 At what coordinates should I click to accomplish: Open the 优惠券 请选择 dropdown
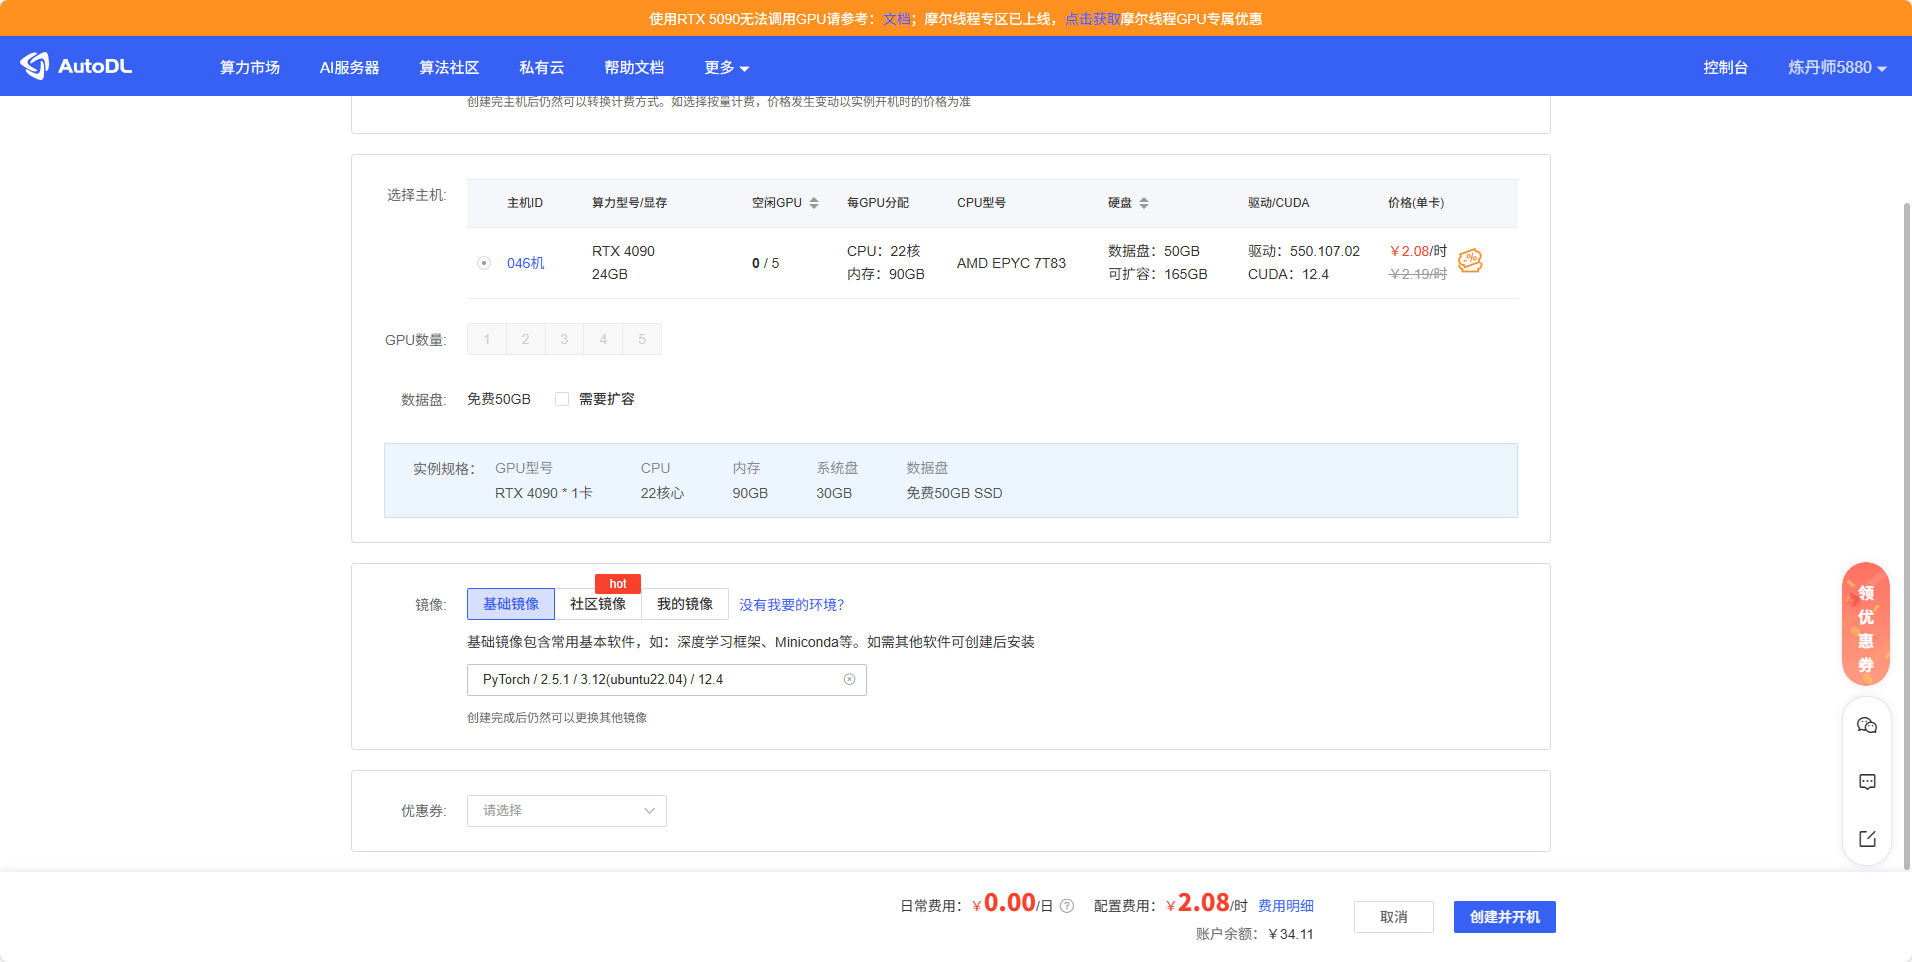tap(566, 810)
